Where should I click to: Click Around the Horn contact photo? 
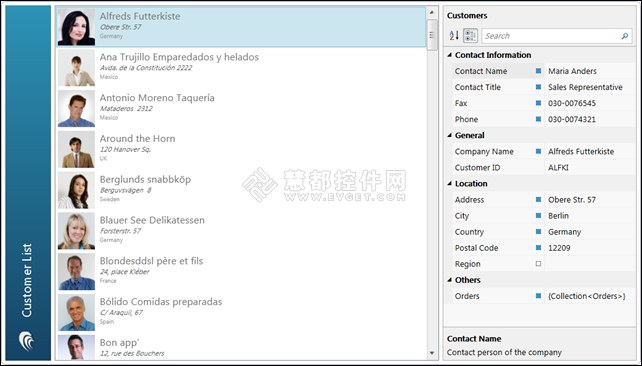point(76,149)
